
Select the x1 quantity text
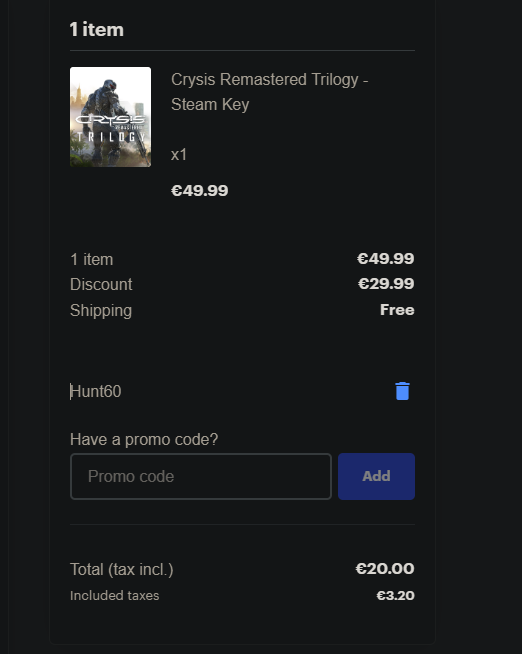[179, 155]
